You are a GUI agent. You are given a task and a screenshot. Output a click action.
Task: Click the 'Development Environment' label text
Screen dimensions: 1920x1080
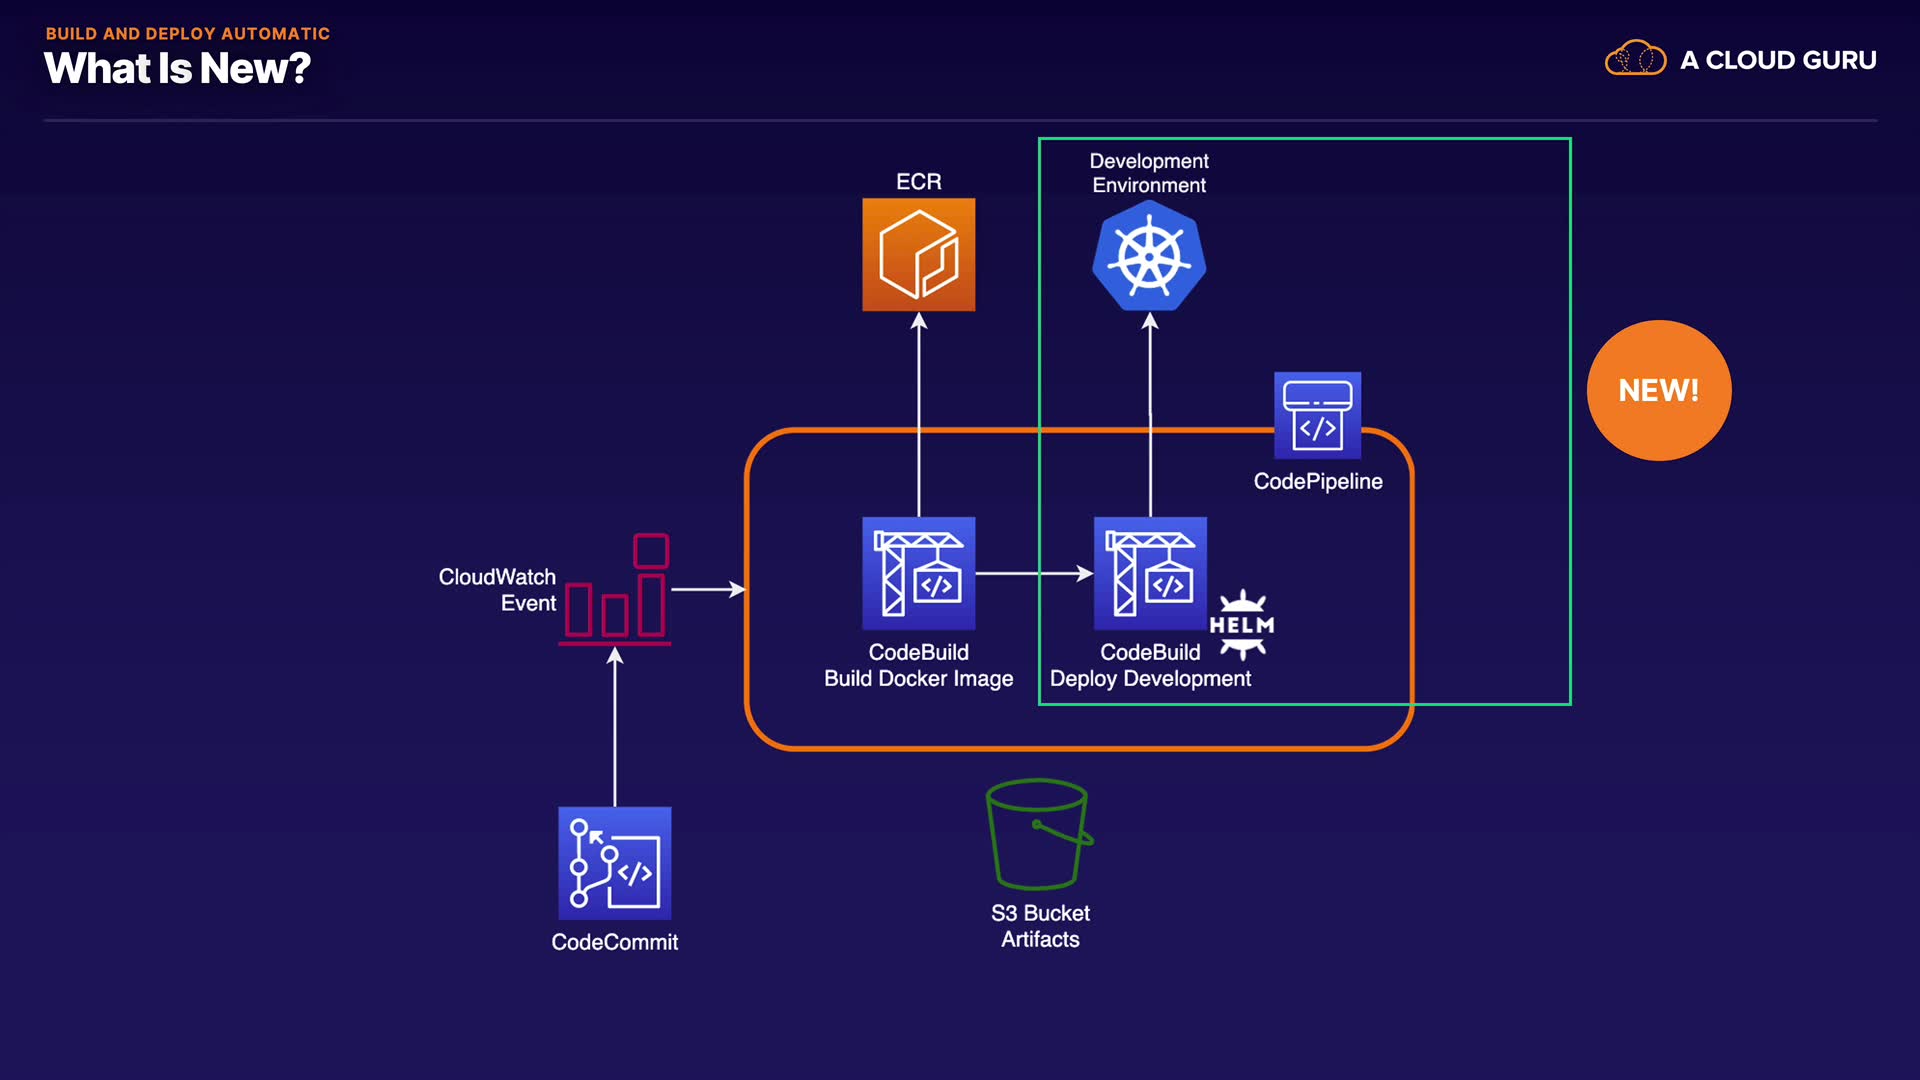(x=1149, y=173)
